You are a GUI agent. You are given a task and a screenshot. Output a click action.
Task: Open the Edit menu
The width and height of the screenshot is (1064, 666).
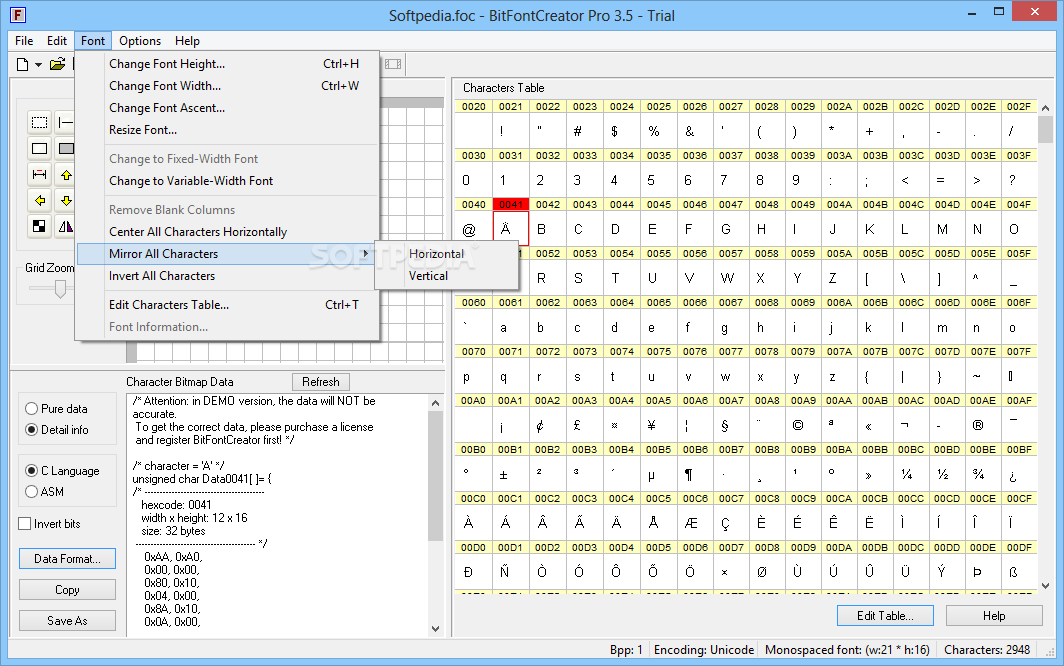(57, 41)
